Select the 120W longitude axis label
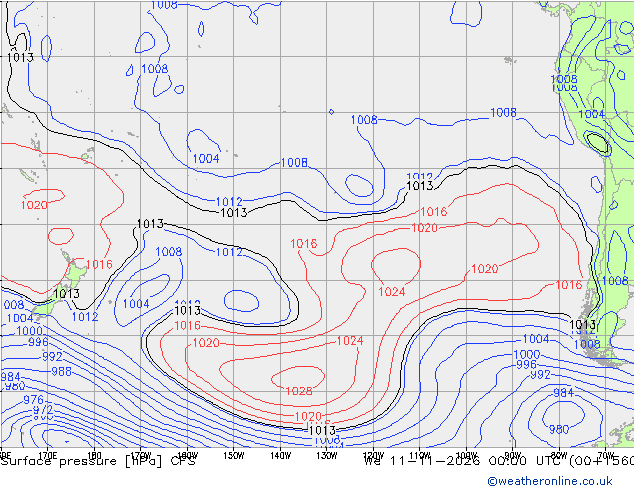Screen dimensions: 634x490 [x=373, y=456]
